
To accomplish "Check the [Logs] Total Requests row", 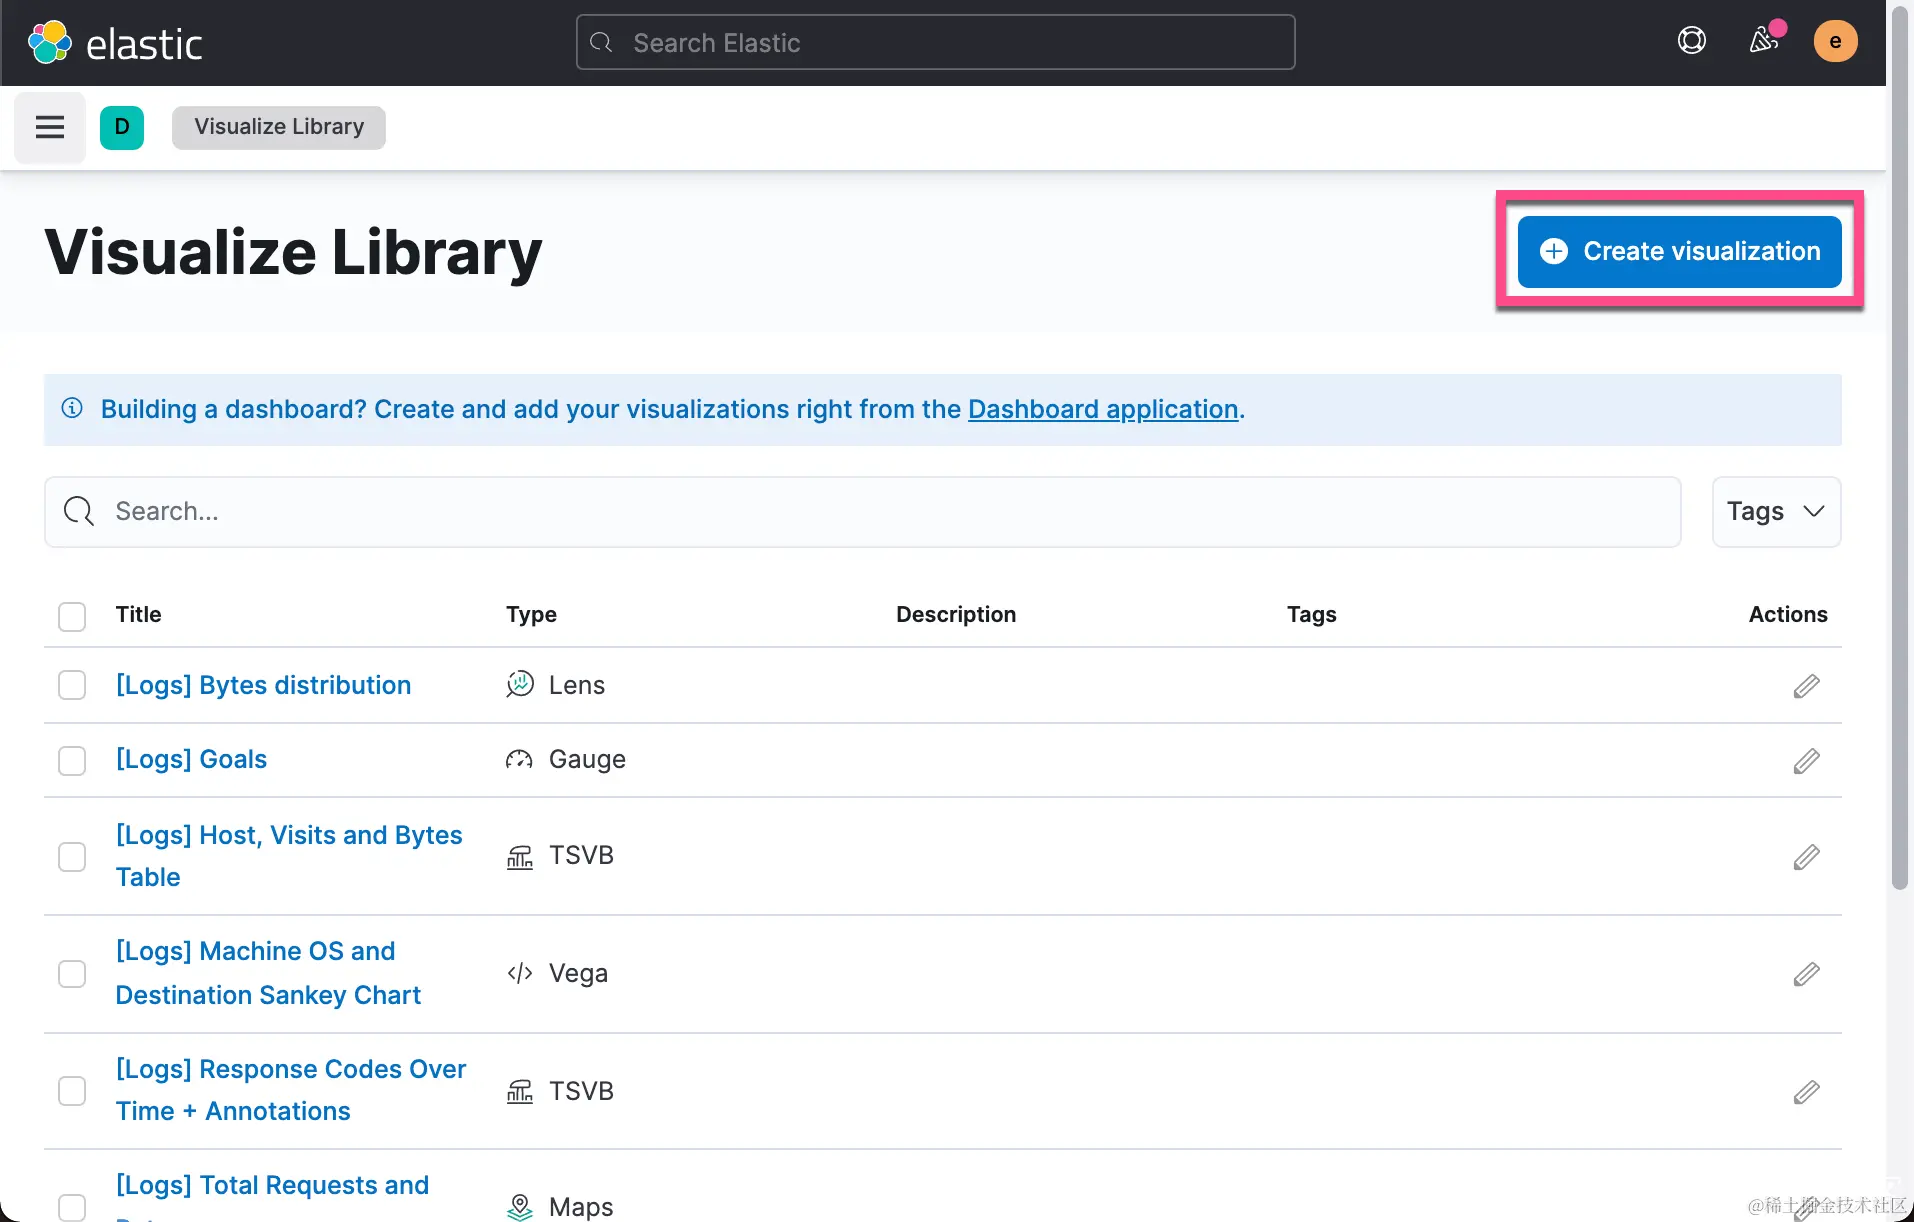I will [x=72, y=1207].
